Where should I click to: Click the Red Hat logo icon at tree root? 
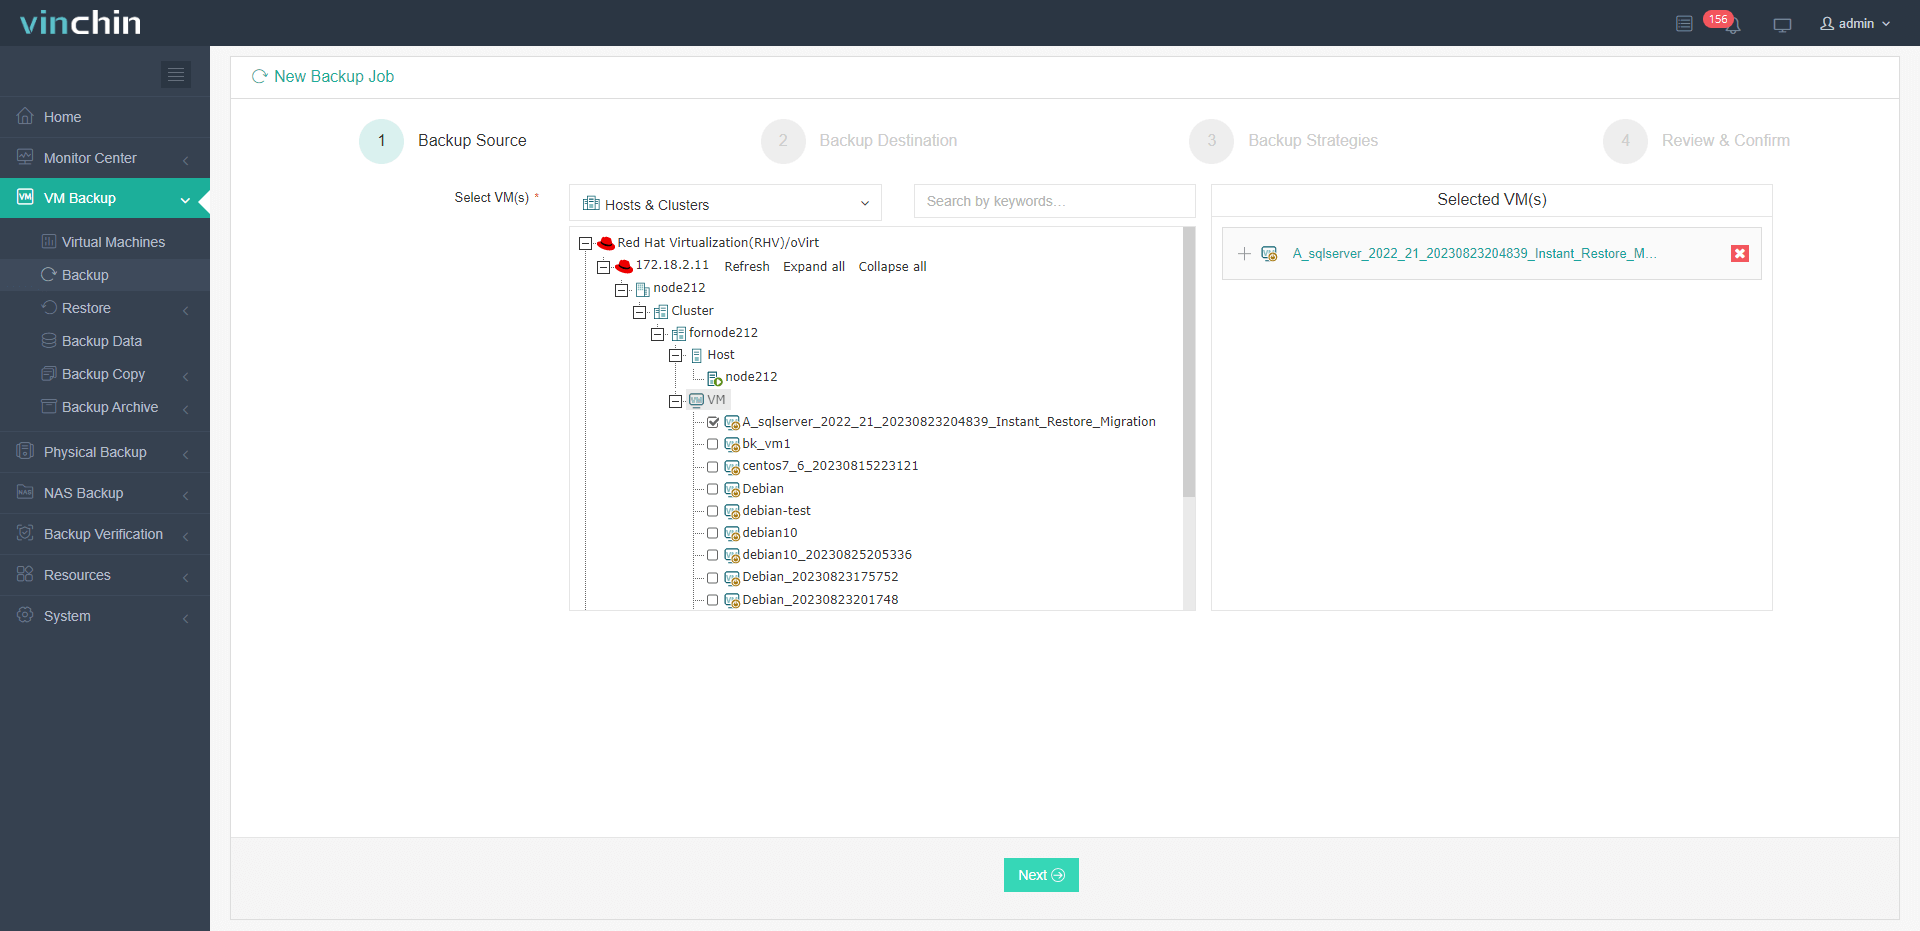coord(606,243)
